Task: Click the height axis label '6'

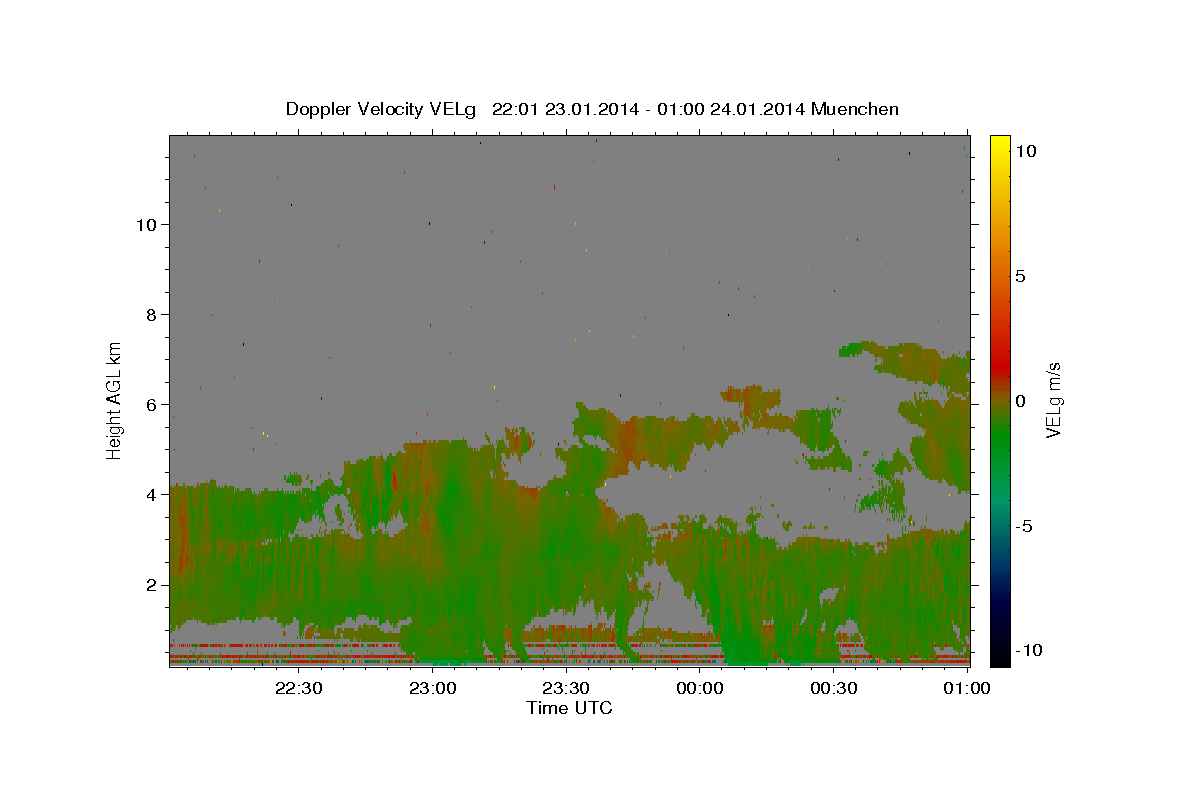Action: click(x=149, y=405)
